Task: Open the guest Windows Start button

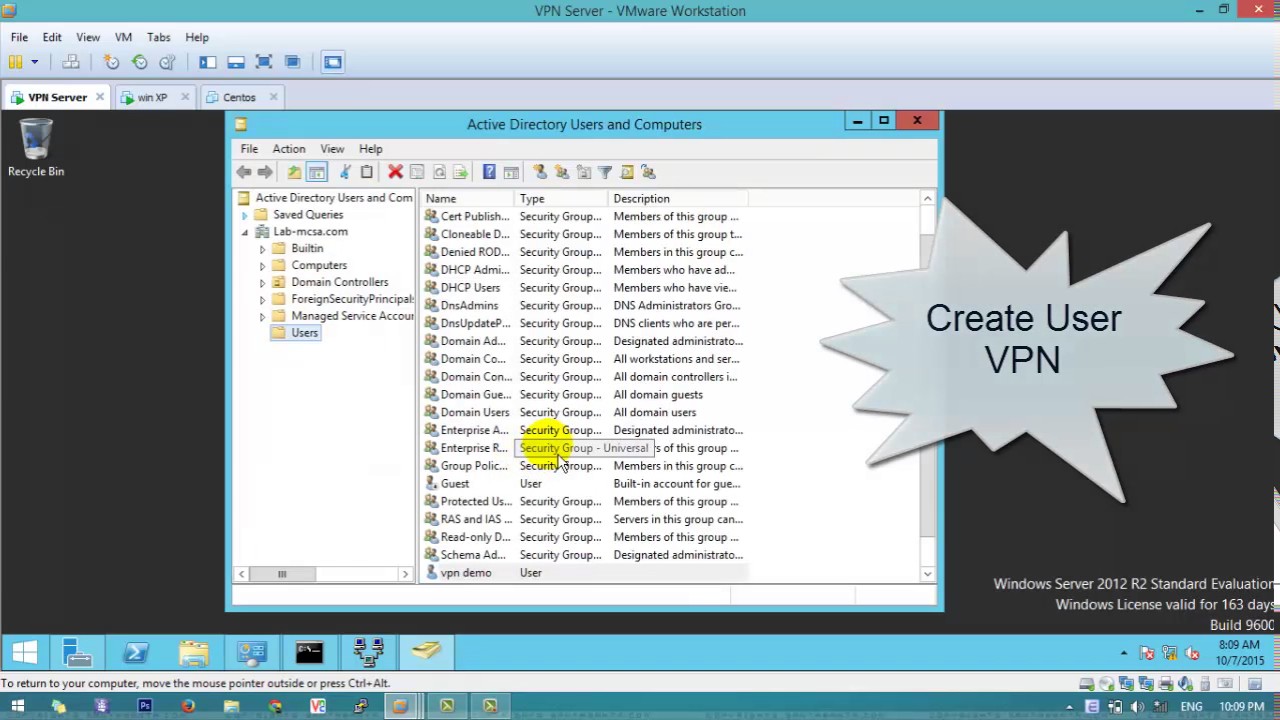Action: pos(25,653)
